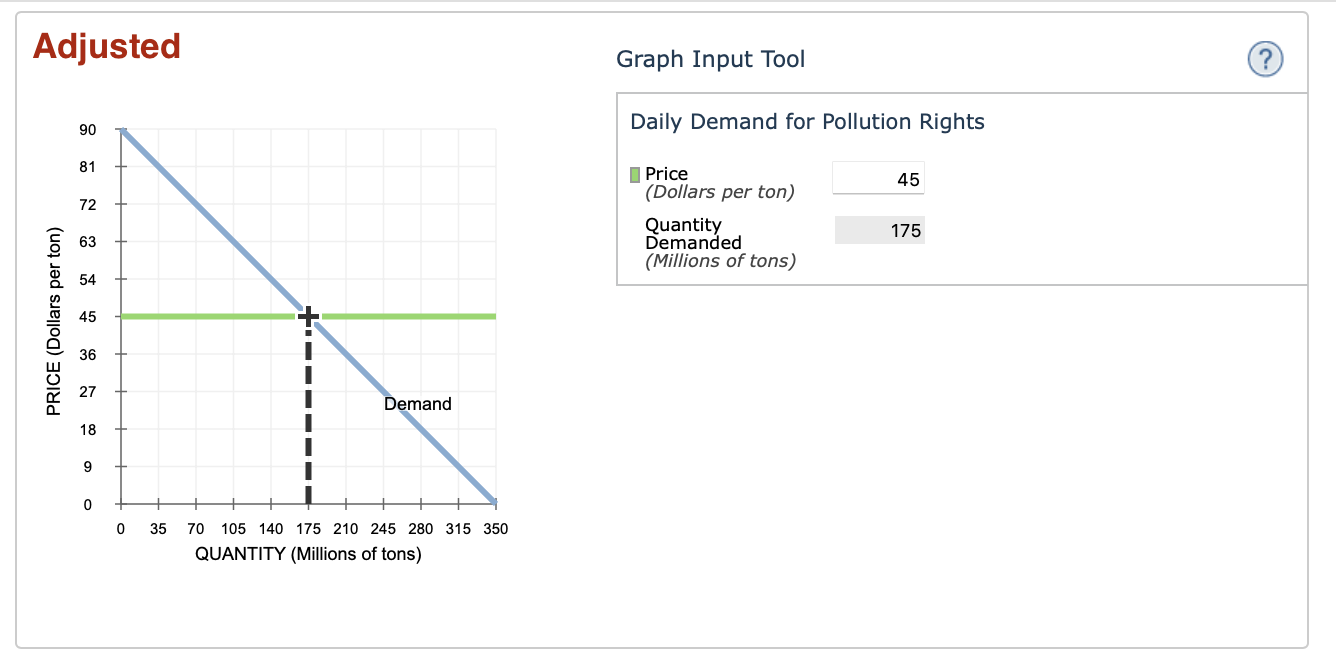
Task: Click the Adjusted heading
Action: (106, 46)
